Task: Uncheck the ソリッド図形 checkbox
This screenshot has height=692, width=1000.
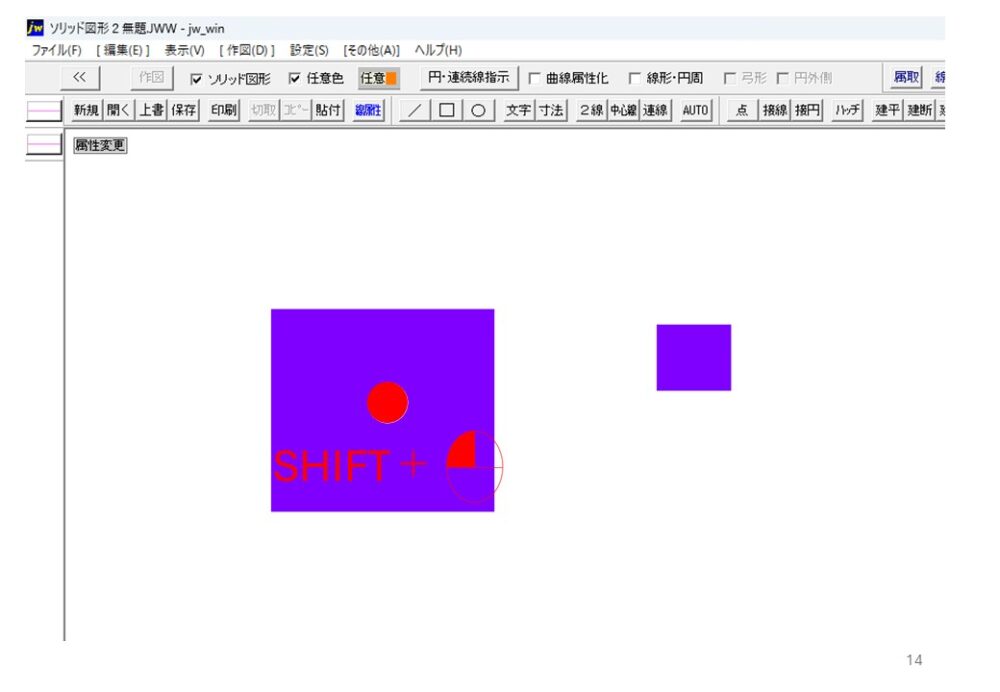Action: pyautogui.click(x=197, y=79)
